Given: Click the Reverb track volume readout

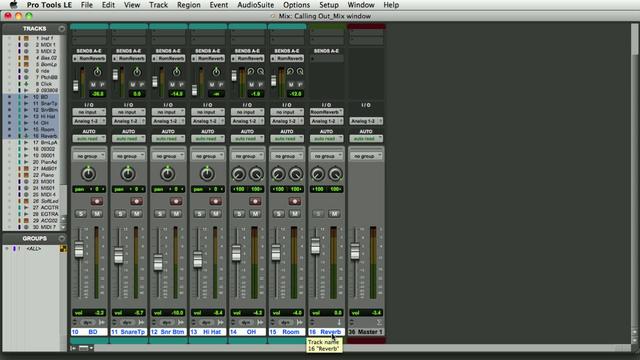Looking at the screenshot, I should 327,313.
